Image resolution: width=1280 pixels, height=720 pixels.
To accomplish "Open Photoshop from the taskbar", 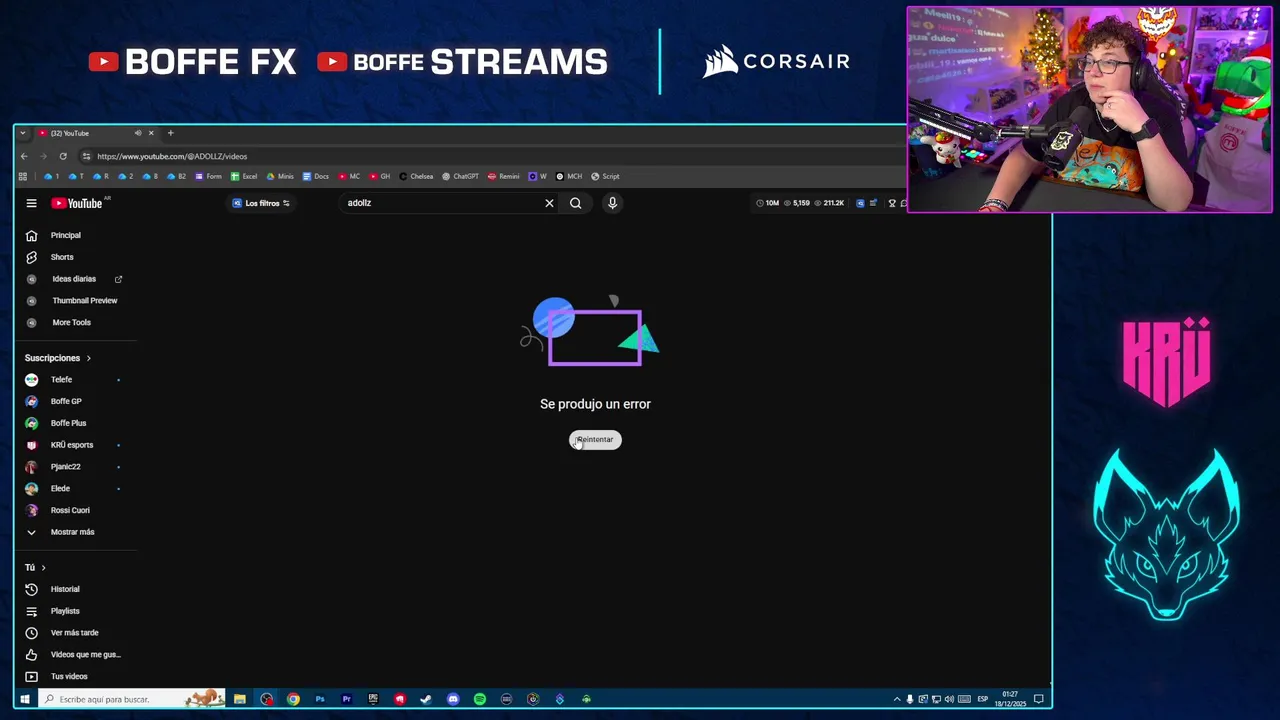I will coord(320,699).
